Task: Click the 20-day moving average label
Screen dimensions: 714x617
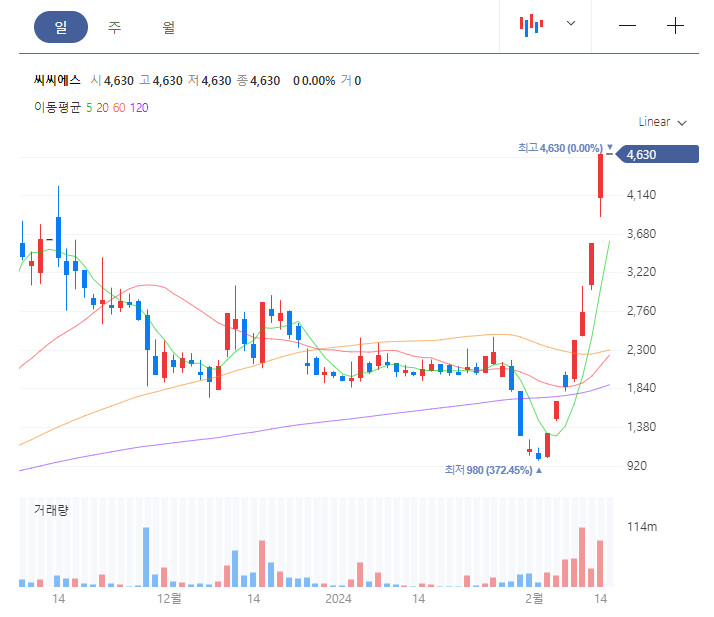Action: coord(102,108)
